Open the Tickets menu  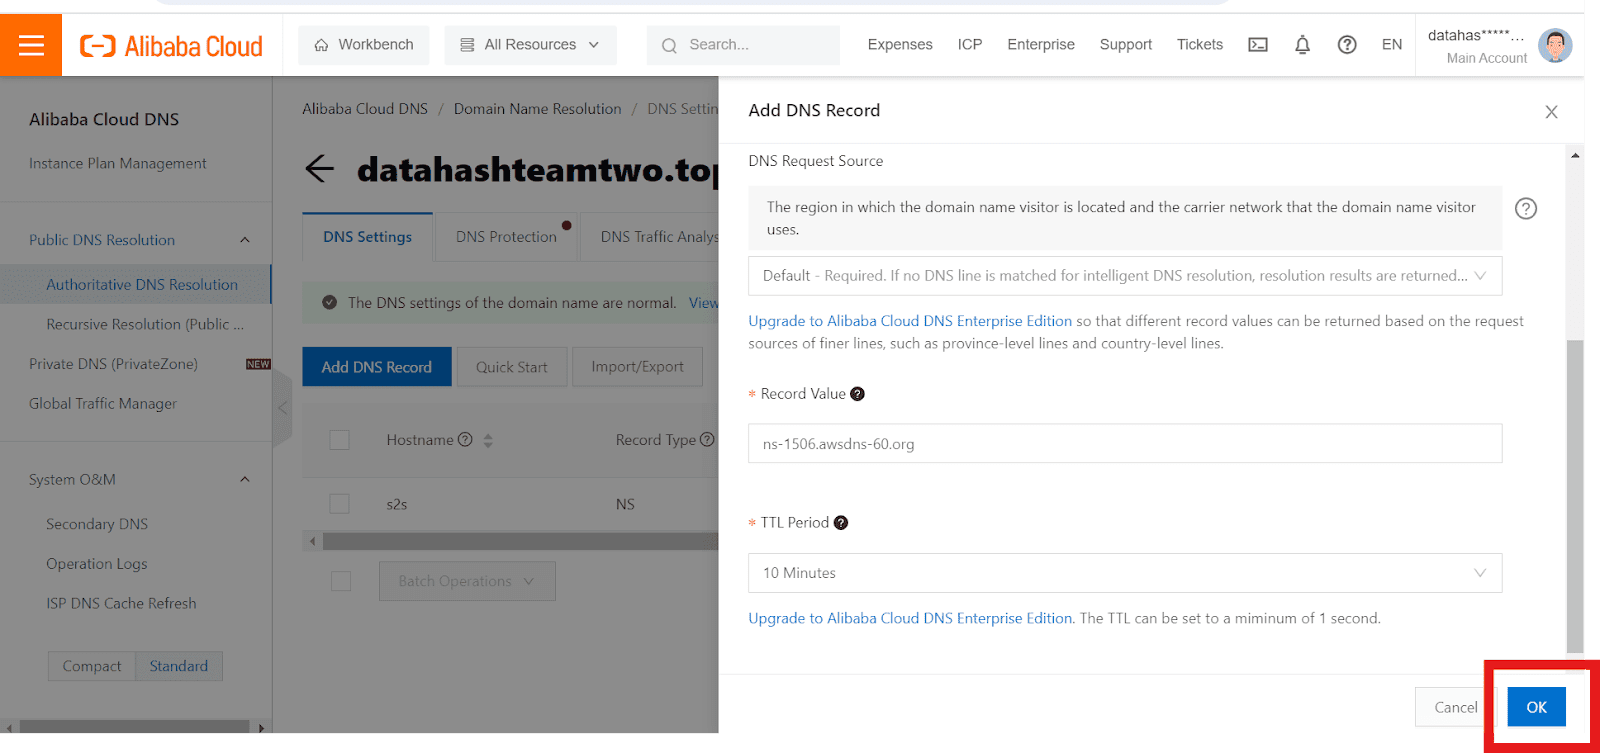tap(1200, 45)
